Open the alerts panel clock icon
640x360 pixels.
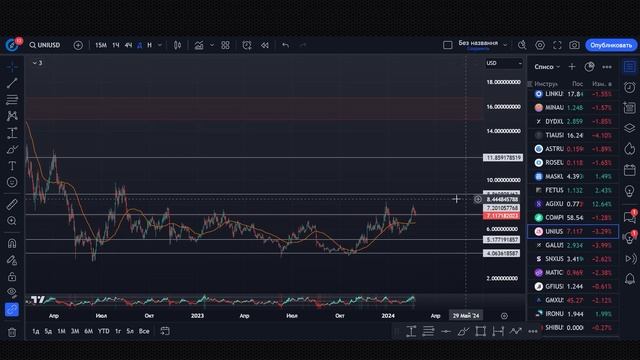click(629, 87)
